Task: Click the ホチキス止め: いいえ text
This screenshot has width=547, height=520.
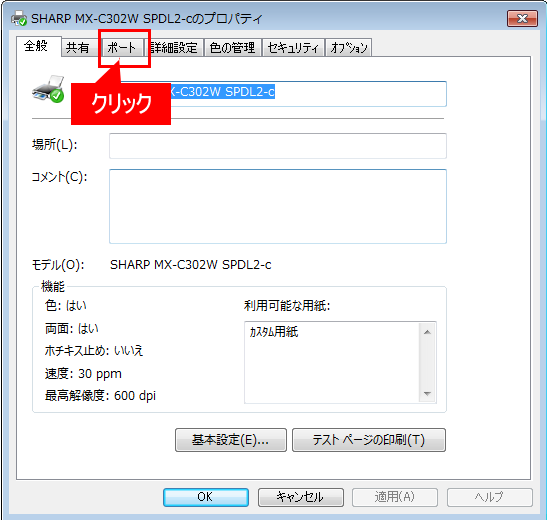Action: click(94, 351)
